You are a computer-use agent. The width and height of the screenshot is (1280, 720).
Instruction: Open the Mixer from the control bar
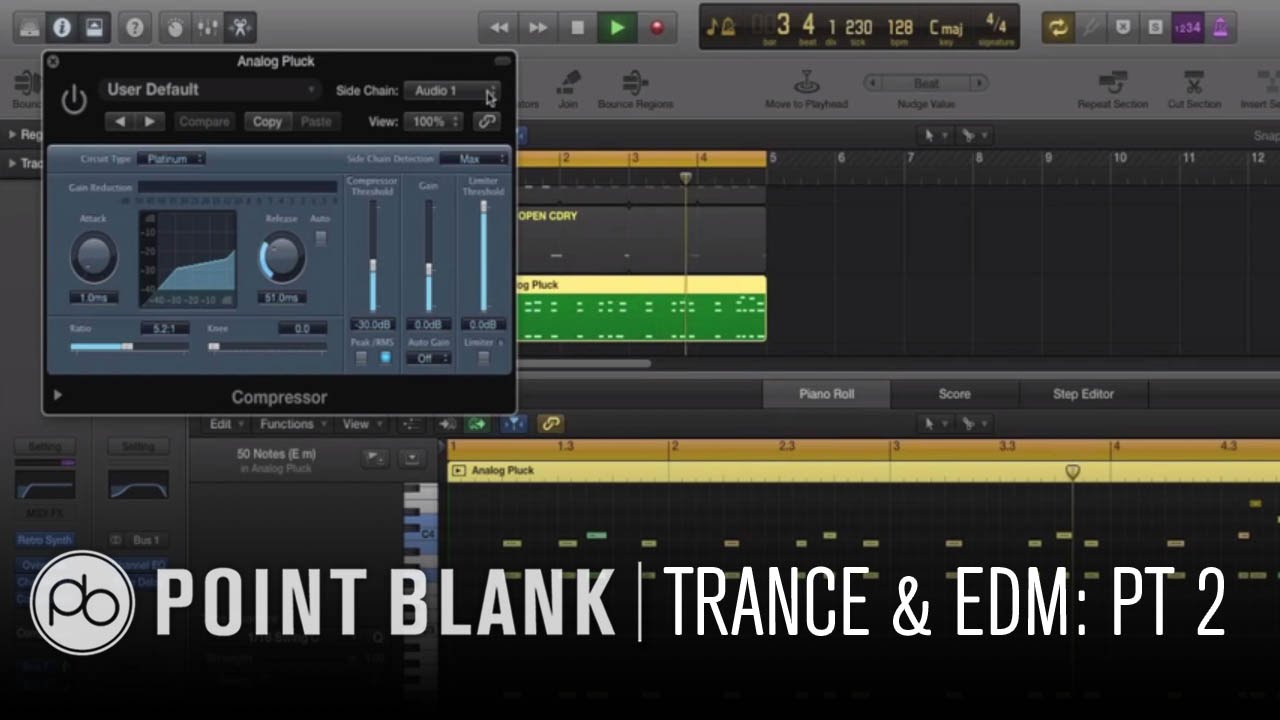[x=207, y=27]
